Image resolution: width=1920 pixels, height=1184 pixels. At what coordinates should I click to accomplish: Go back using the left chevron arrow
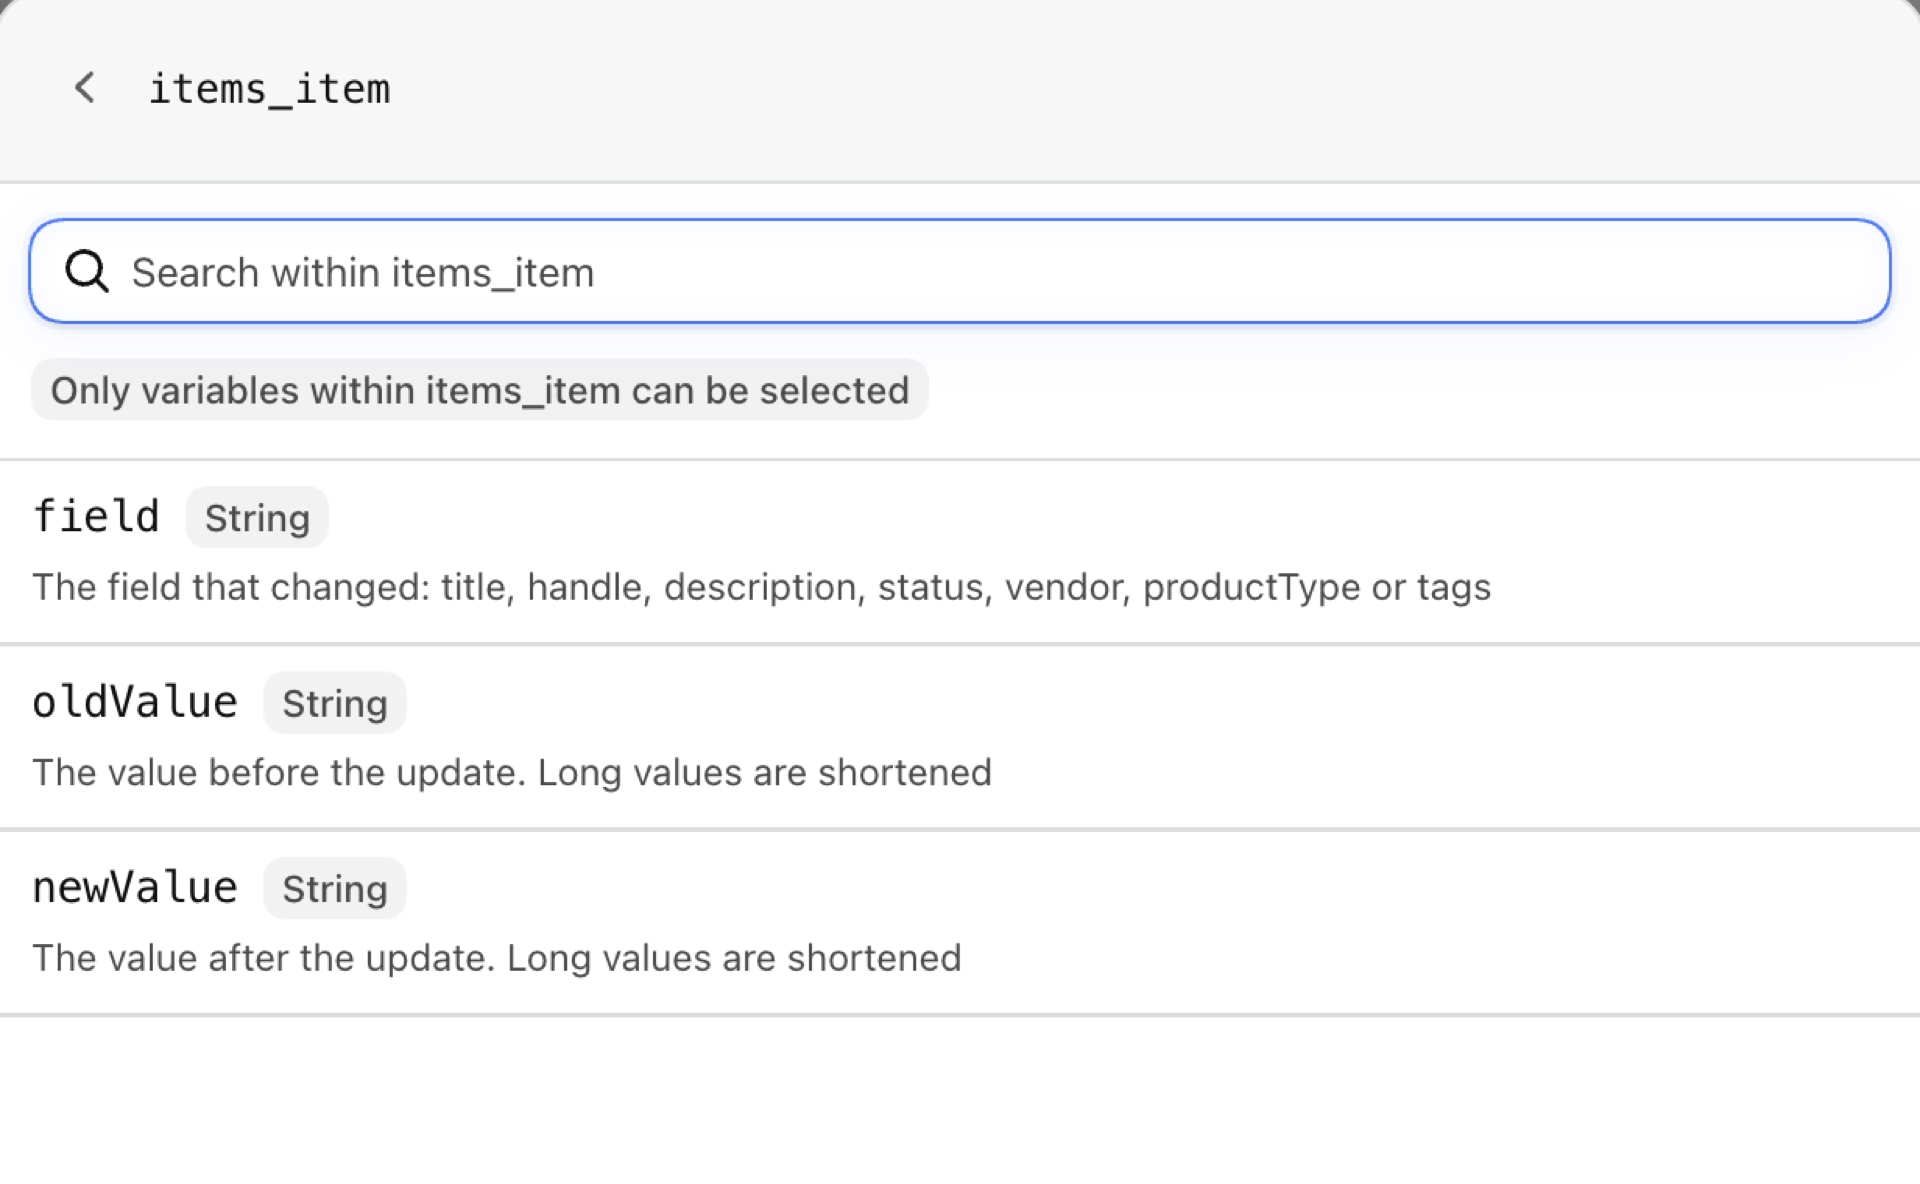86,88
